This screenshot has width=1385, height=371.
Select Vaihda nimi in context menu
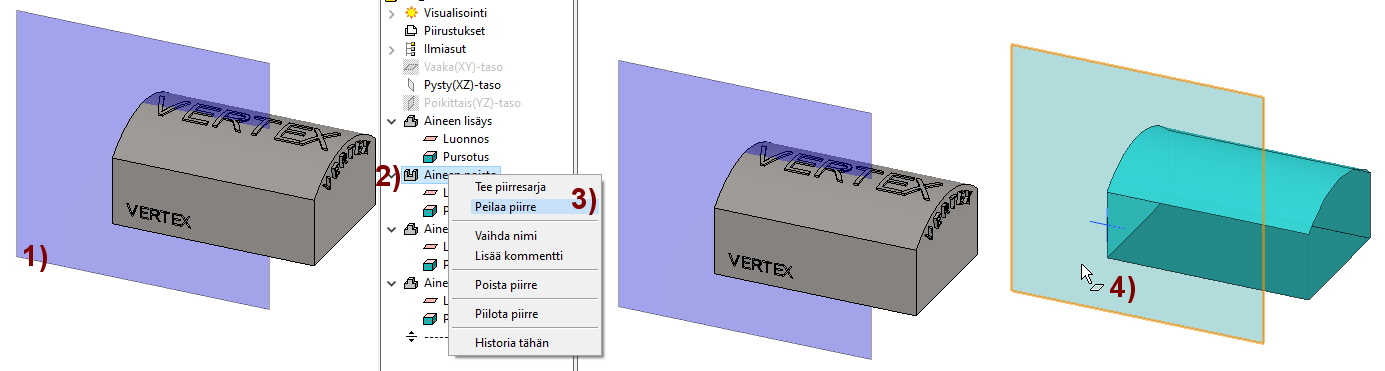click(525, 236)
